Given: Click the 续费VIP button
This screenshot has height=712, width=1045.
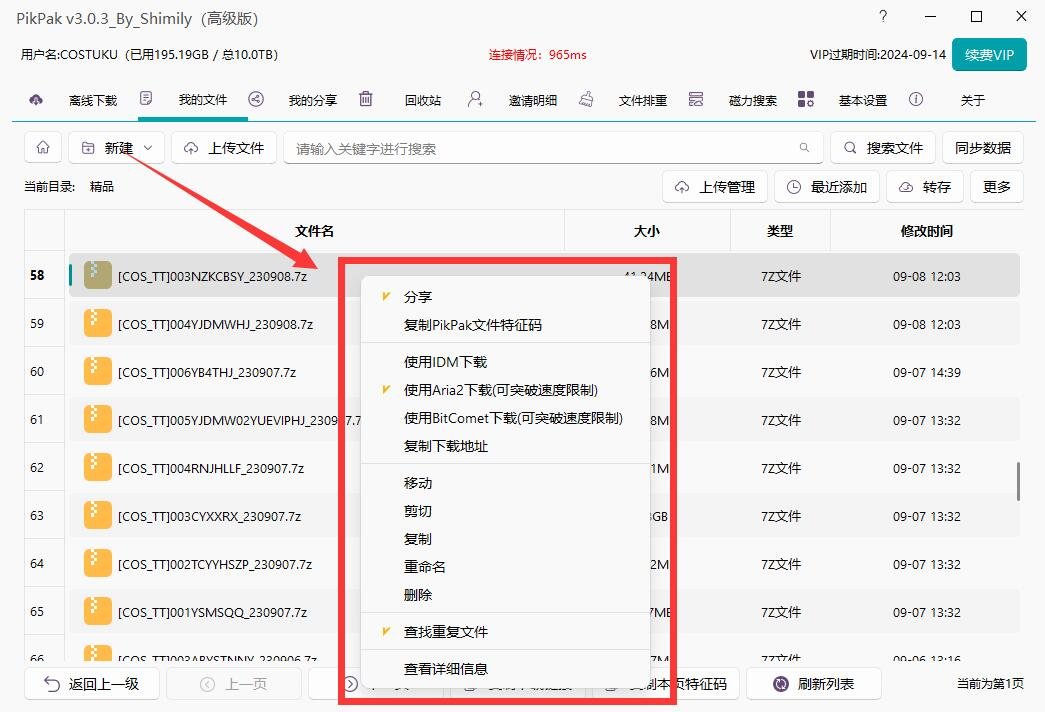Looking at the screenshot, I should point(989,55).
